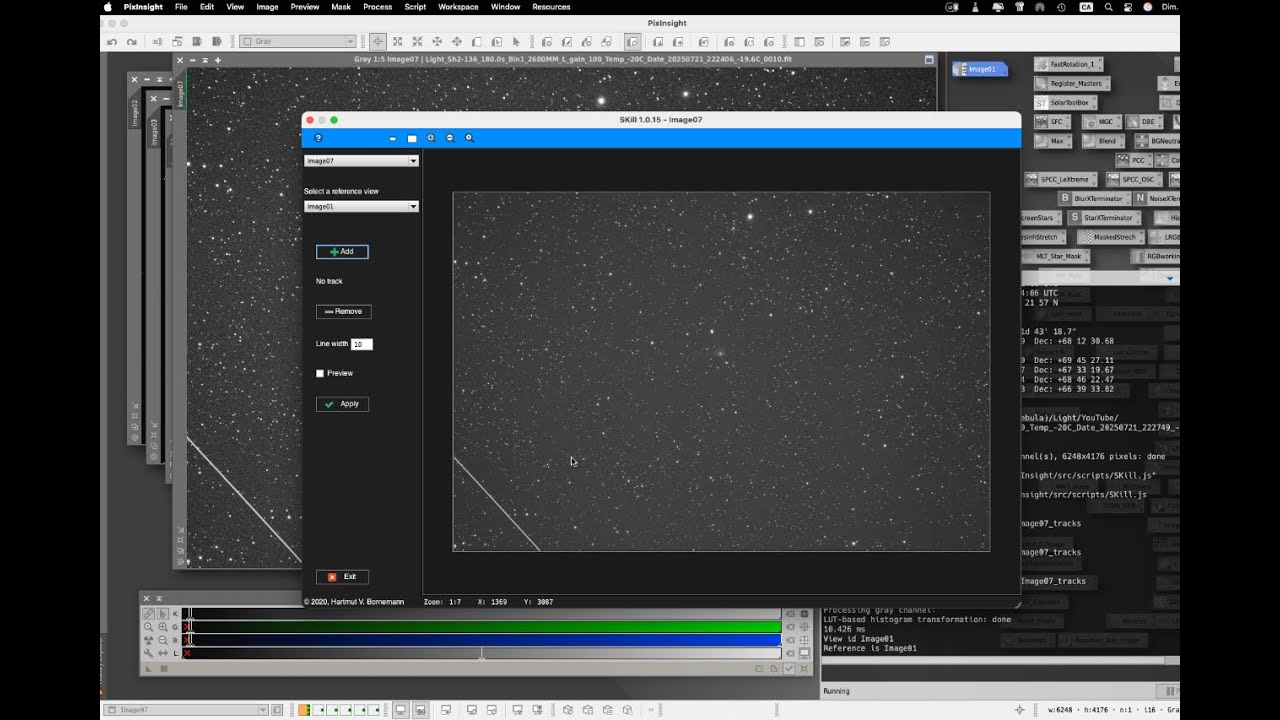Enable the Preview checkbox in SKill
The height and width of the screenshot is (720, 1280).
click(x=320, y=374)
